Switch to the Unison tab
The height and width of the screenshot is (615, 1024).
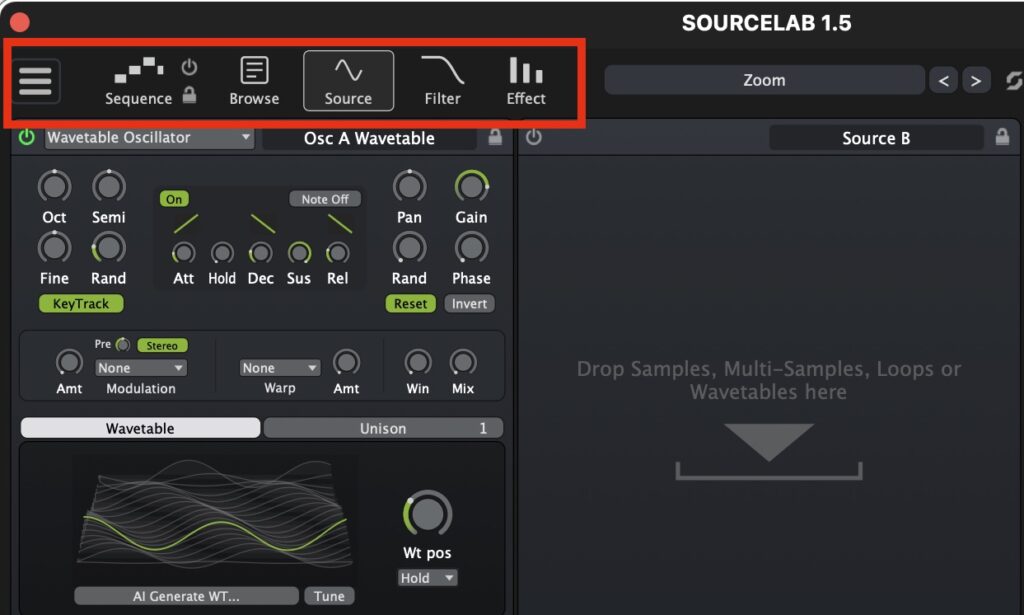(x=383, y=427)
